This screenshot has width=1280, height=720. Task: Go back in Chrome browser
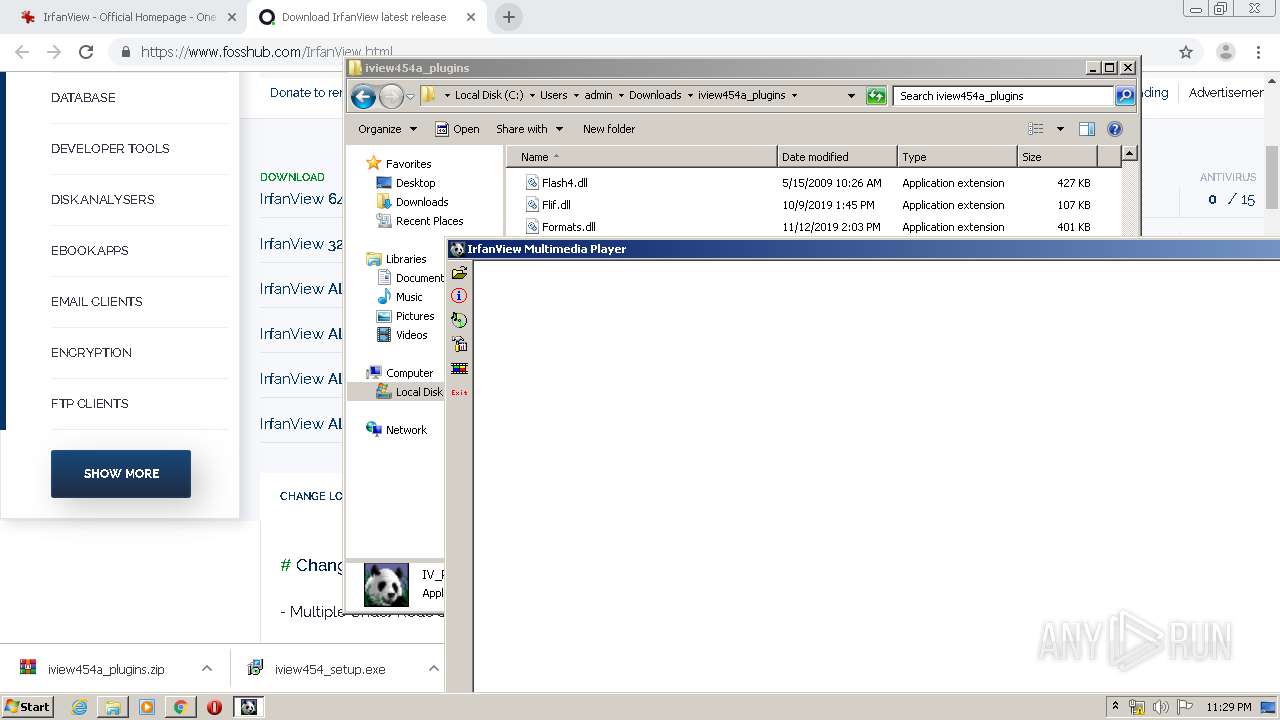(22, 52)
